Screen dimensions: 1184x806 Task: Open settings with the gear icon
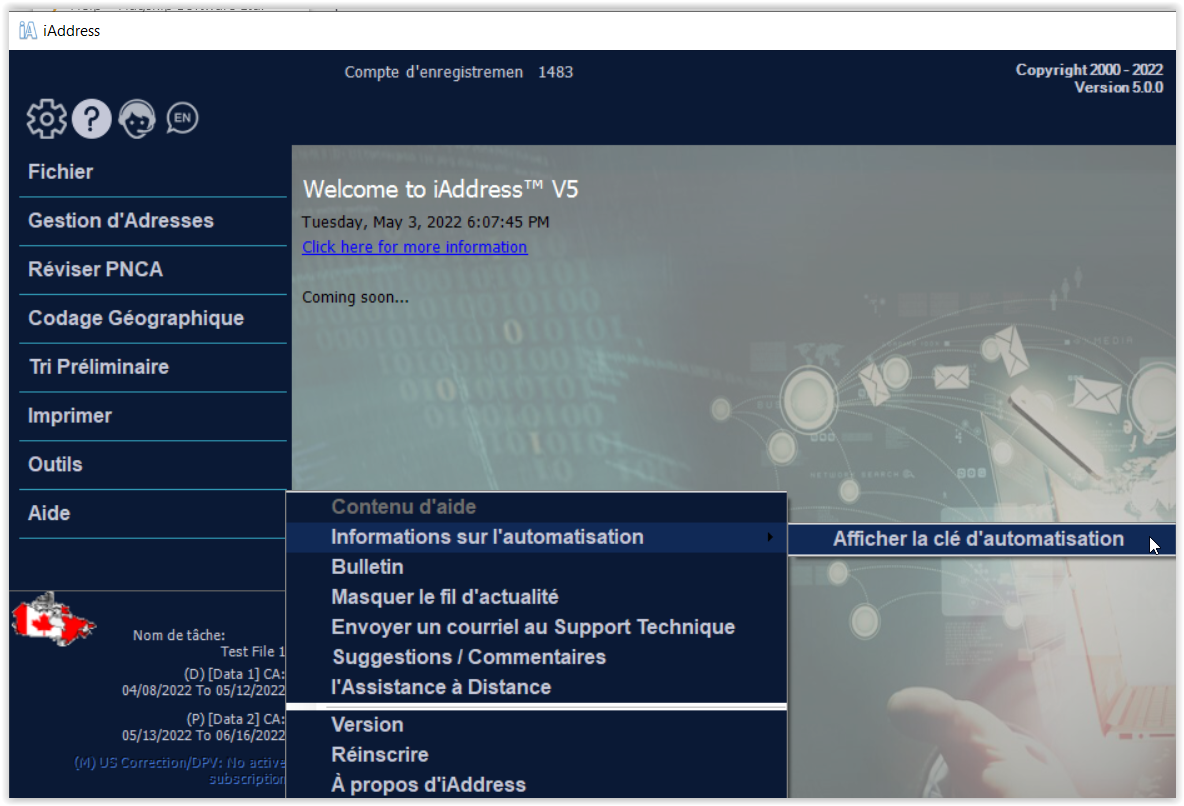point(46,119)
